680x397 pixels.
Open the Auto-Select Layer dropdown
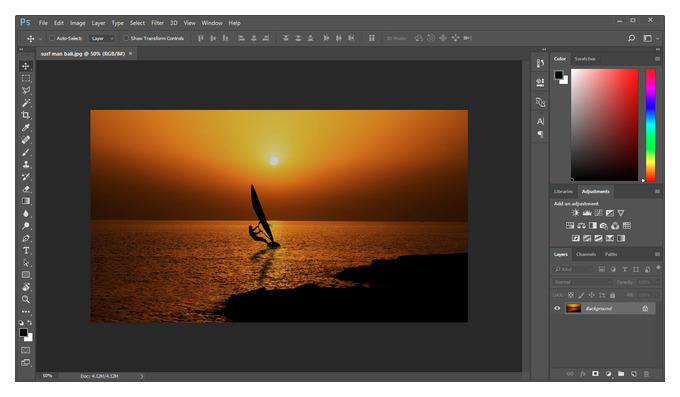102,38
